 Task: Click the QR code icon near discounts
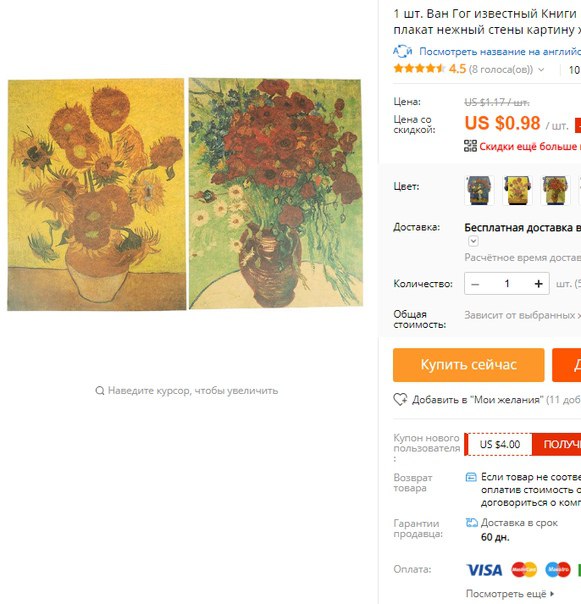click(x=470, y=146)
